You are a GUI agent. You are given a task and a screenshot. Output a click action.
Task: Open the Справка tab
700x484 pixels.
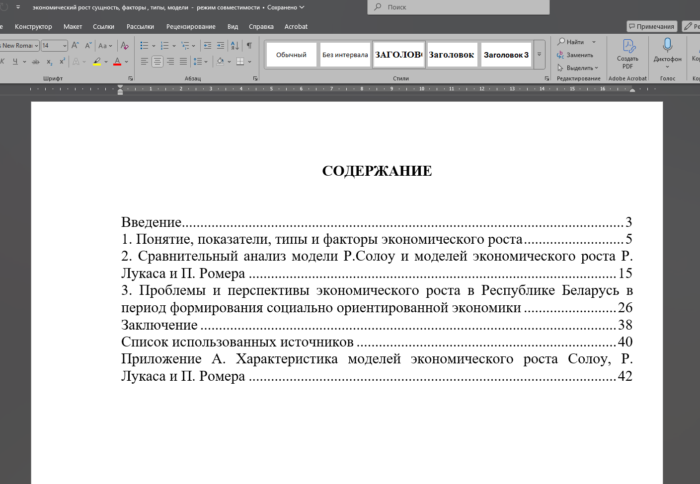[261, 27]
